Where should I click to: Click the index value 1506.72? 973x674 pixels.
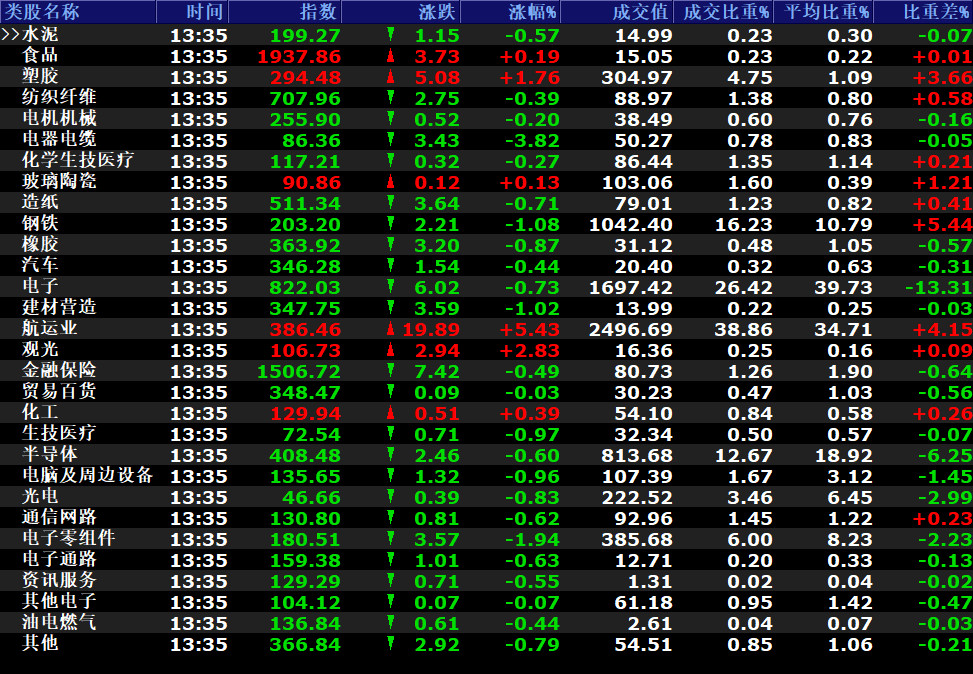coord(299,372)
